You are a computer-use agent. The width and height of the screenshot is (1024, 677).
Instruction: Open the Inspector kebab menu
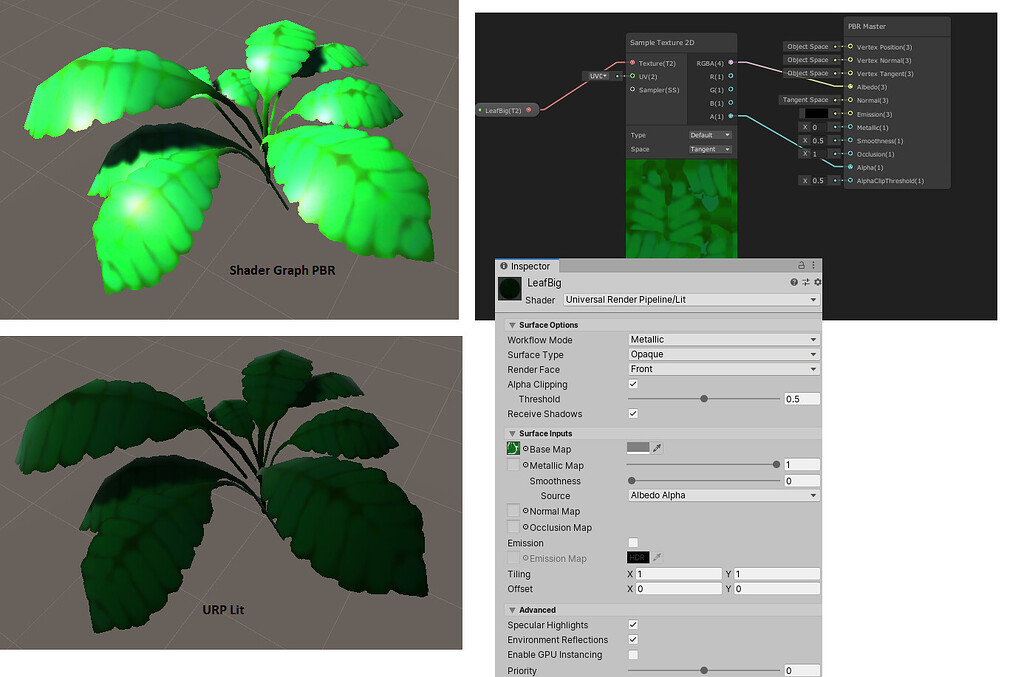[x=813, y=266]
